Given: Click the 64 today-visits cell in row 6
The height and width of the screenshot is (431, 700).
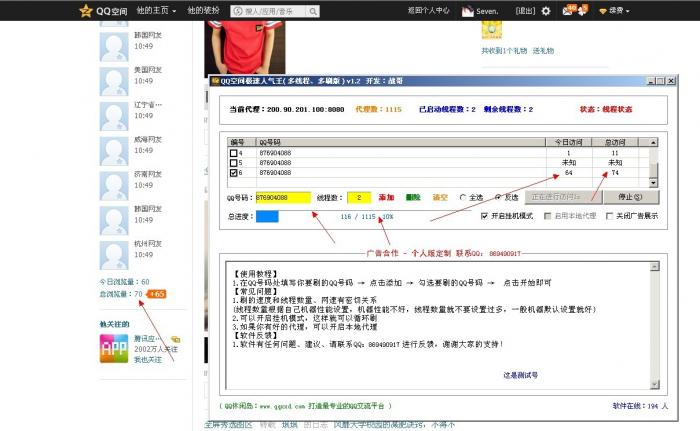Looking at the screenshot, I should pos(569,173).
